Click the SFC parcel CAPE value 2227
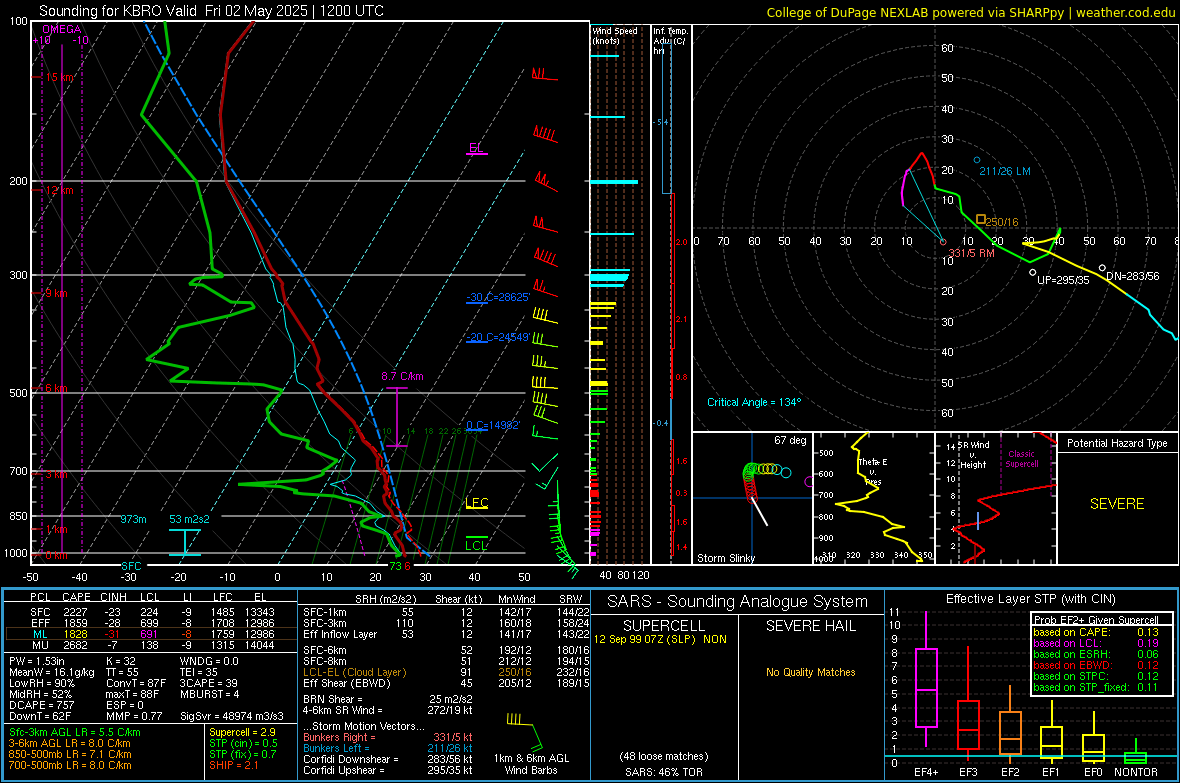The height and width of the screenshot is (783, 1180). (75, 612)
